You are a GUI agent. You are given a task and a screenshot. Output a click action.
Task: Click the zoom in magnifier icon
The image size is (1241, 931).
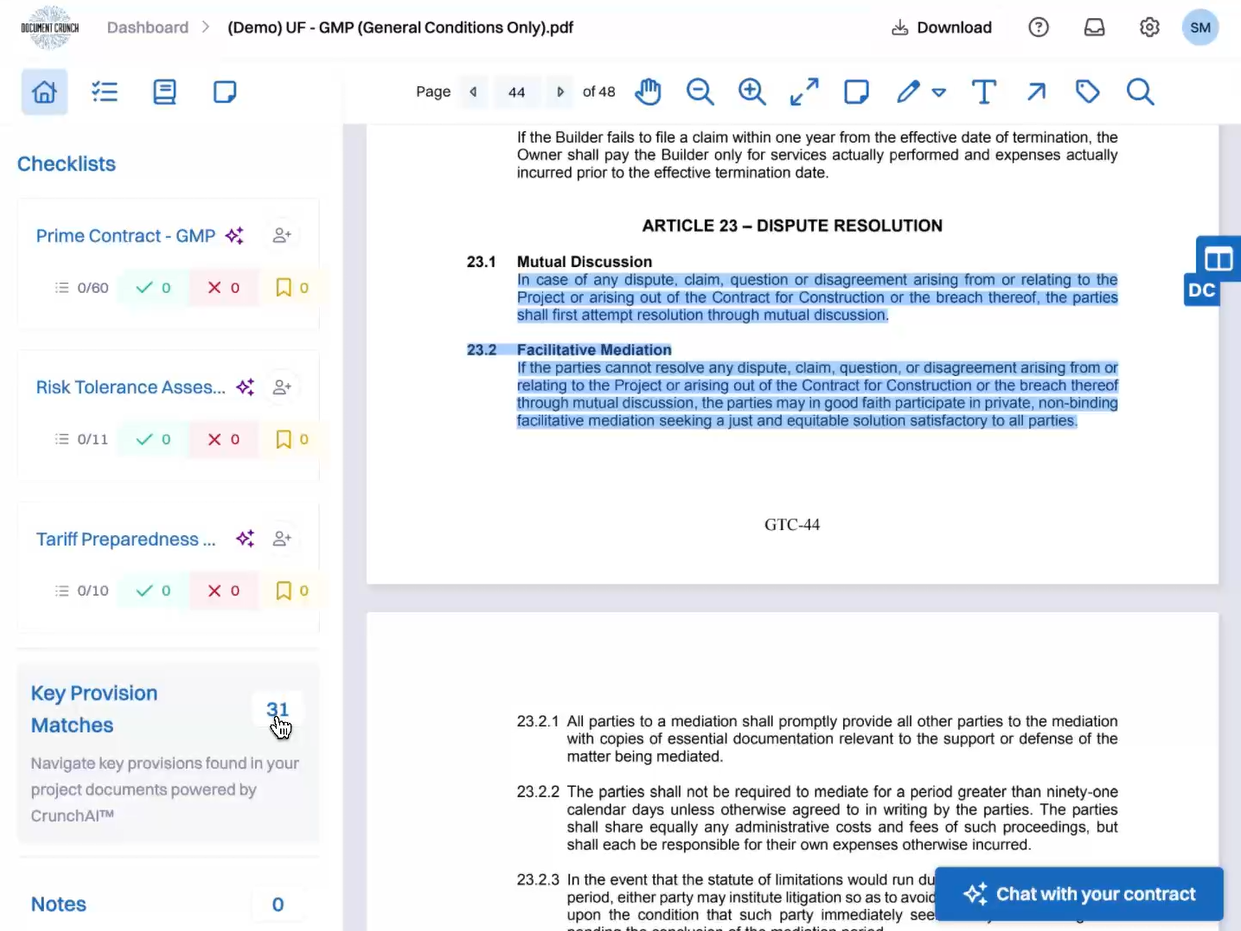coord(752,92)
